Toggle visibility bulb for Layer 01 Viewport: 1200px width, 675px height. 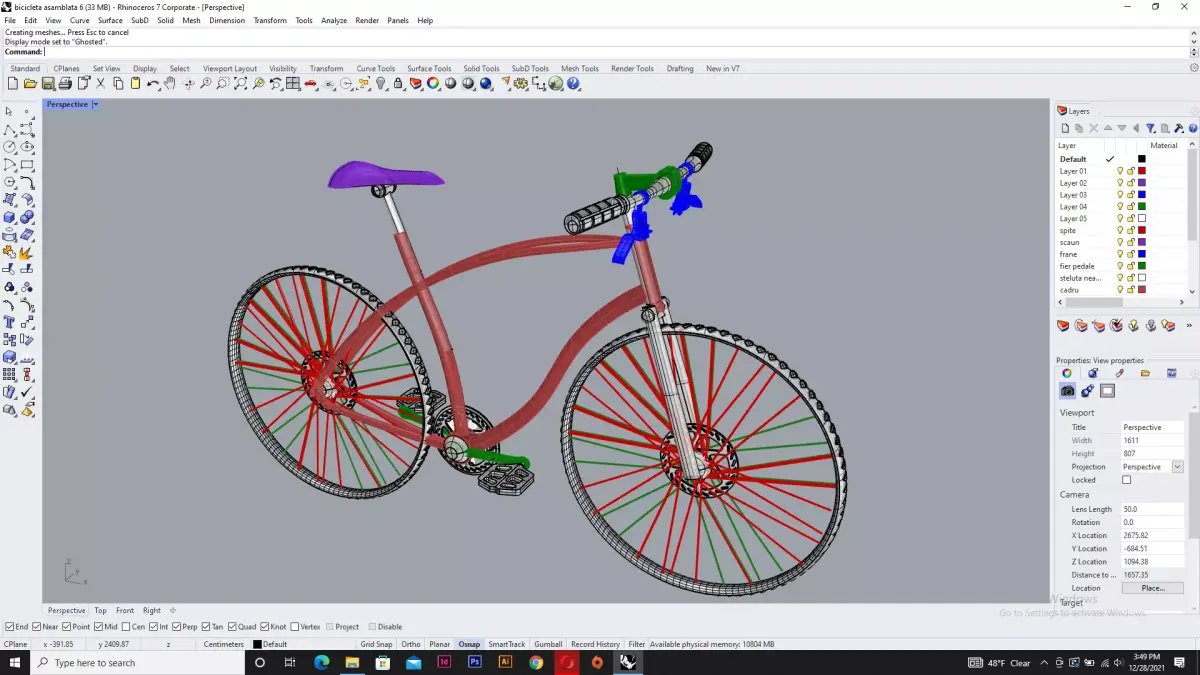coord(1120,171)
